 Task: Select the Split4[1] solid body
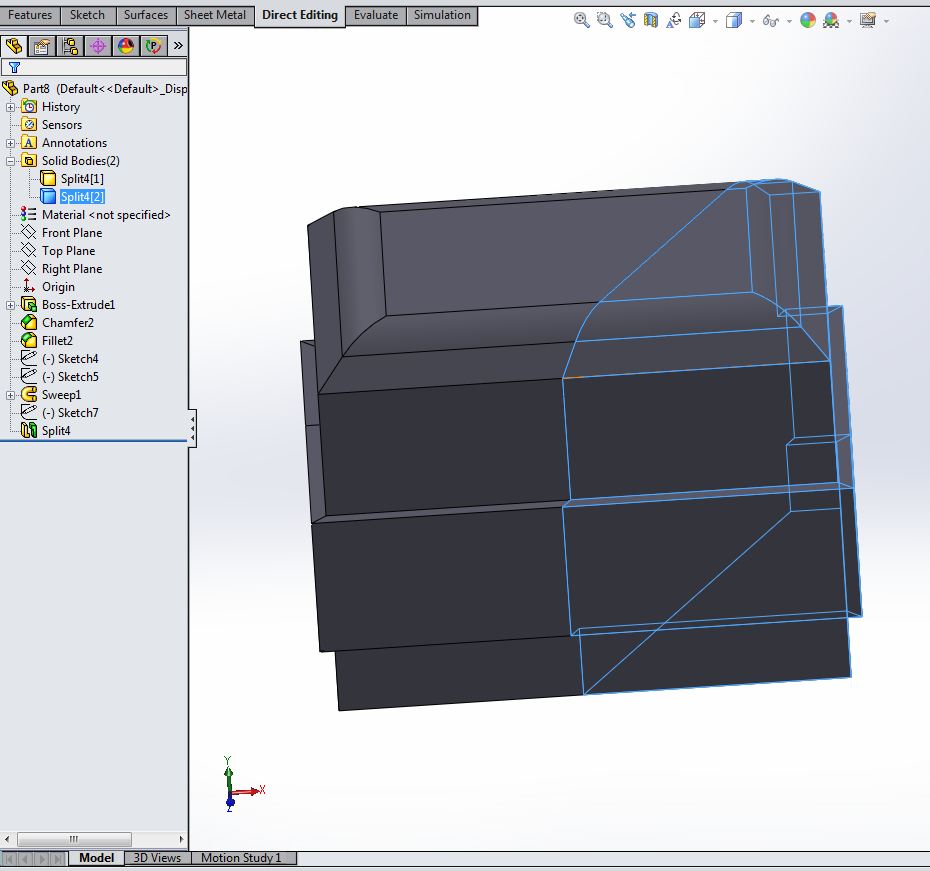coord(81,179)
